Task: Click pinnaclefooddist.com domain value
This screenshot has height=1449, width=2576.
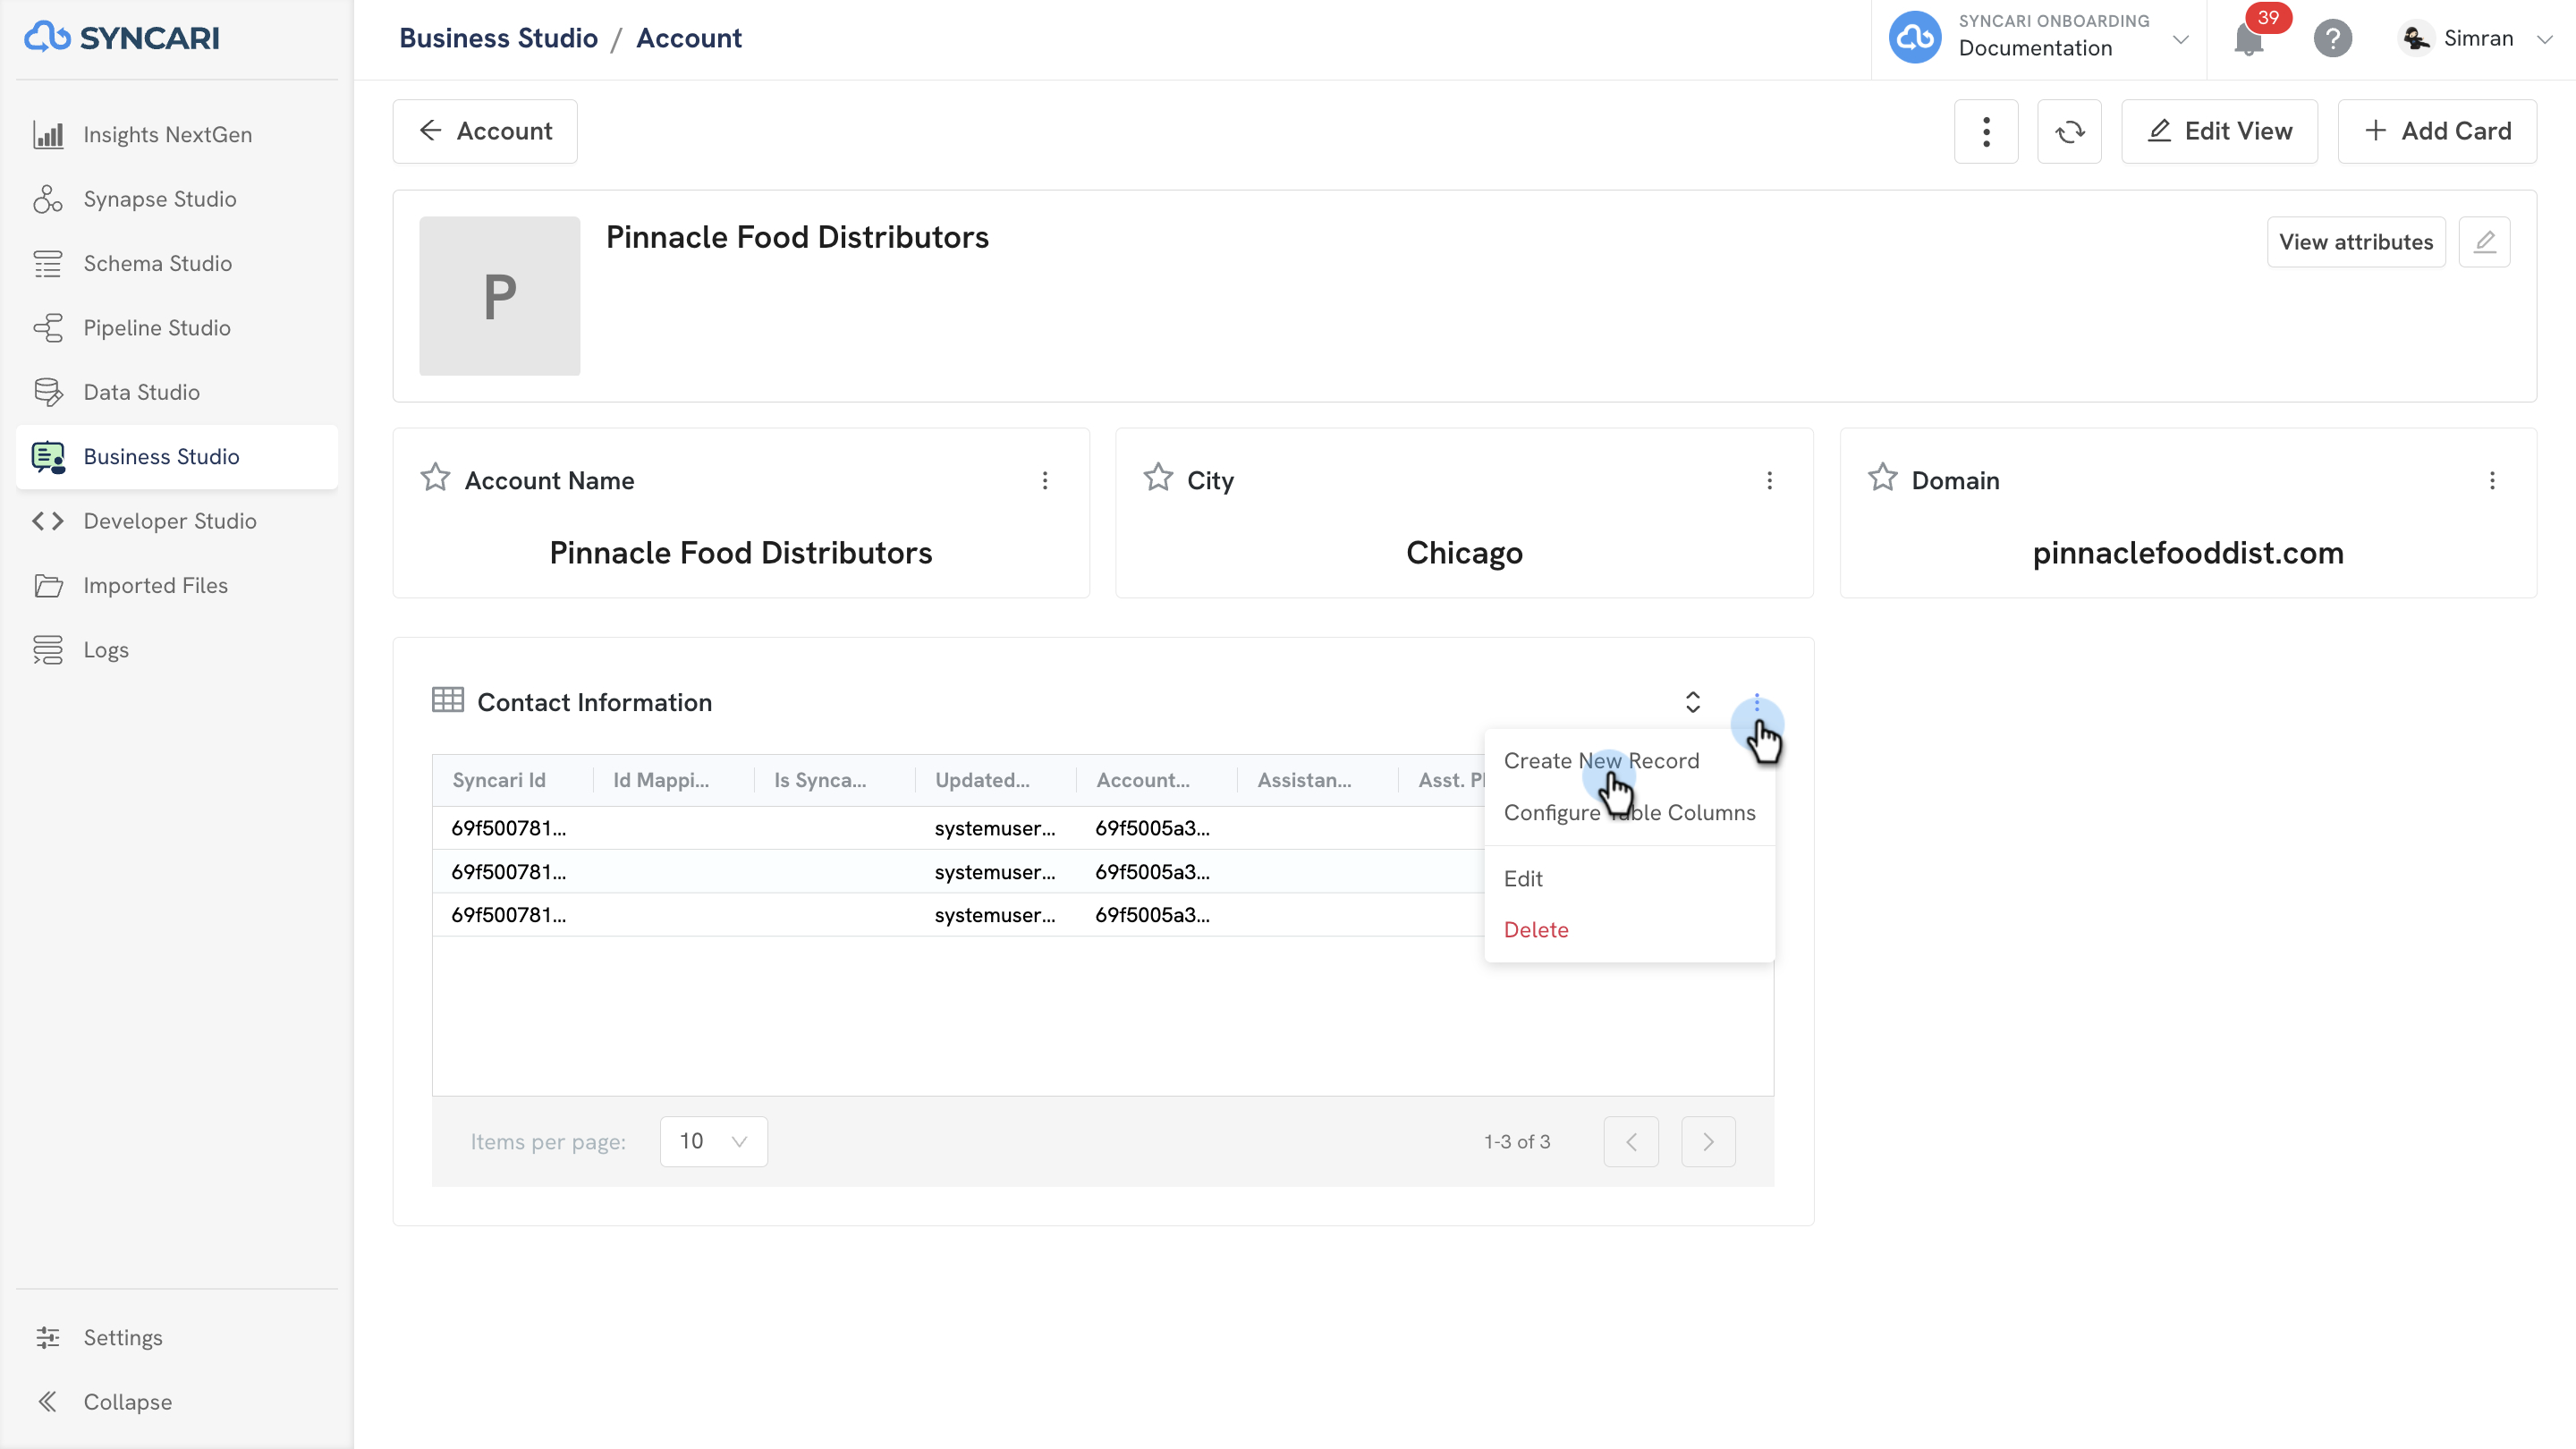Action: 2188,553
